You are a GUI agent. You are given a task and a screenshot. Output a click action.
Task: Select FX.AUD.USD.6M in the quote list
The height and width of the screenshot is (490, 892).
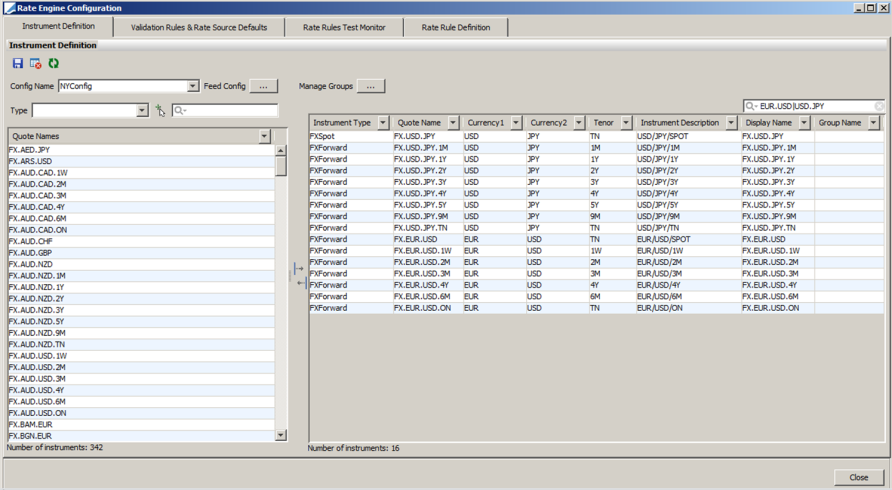pyautogui.click(x=141, y=401)
